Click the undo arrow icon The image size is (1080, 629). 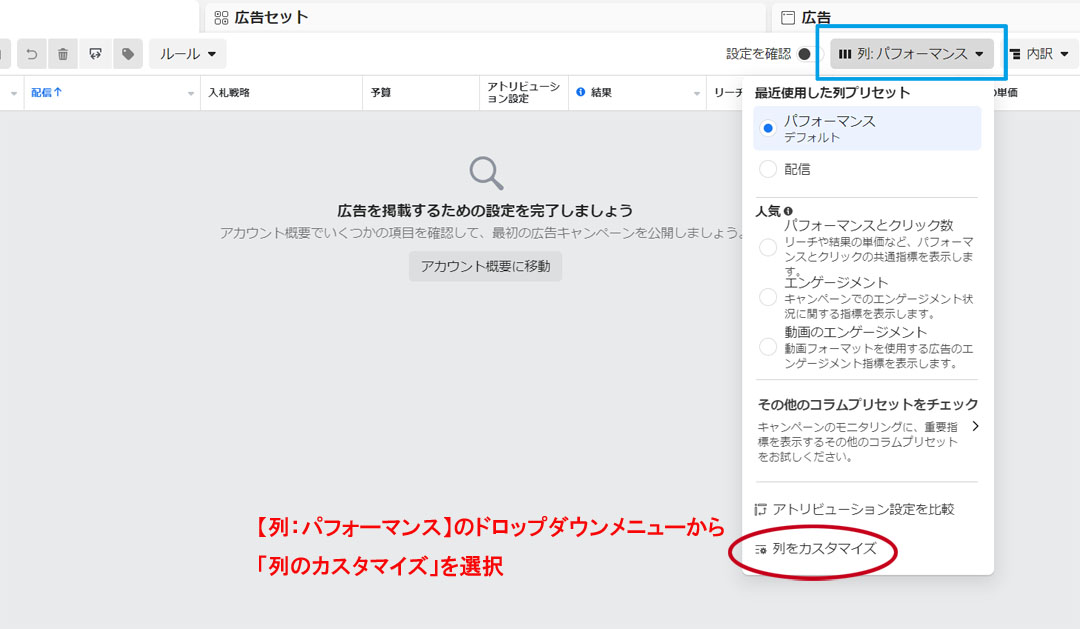coord(32,54)
